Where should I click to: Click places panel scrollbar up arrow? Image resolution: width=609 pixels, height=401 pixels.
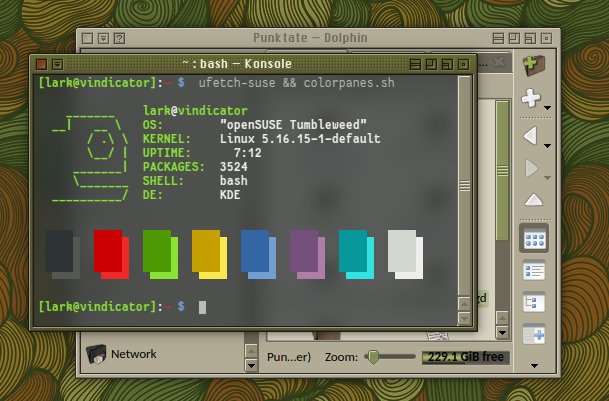pos(251,351)
